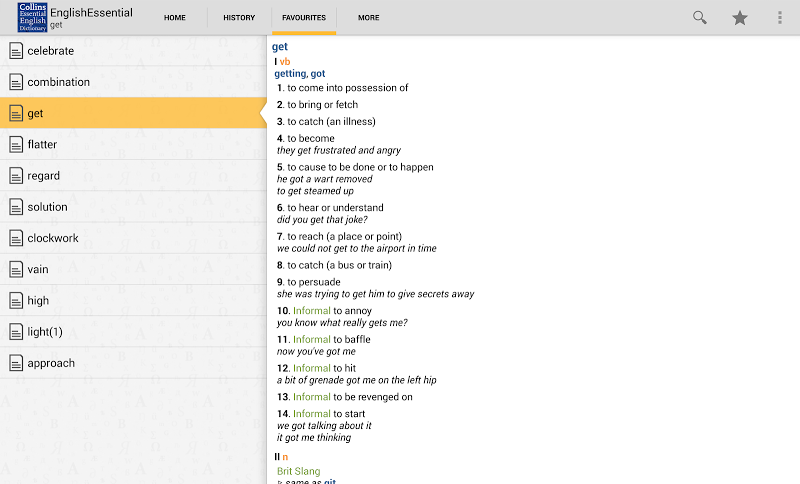Image resolution: width=800 pixels, height=484 pixels.
Task: Open the favourite word clockwork
Action: coord(133,238)
